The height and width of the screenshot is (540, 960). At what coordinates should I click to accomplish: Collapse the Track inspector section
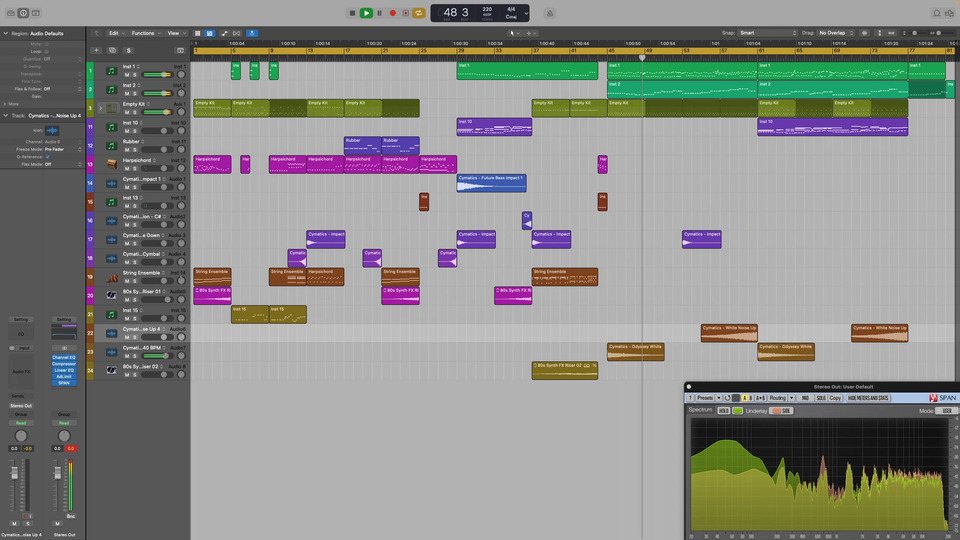[x=6, y=115]
